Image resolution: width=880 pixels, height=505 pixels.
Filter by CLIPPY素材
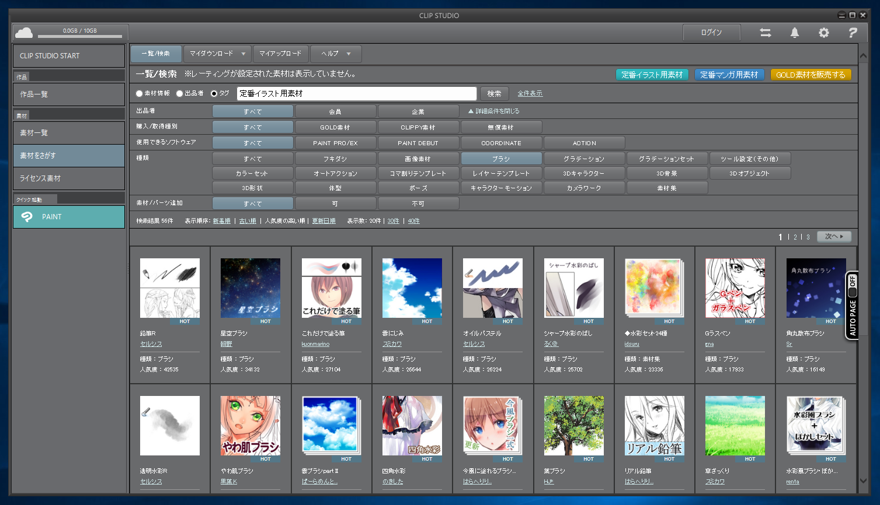point(418,127)
